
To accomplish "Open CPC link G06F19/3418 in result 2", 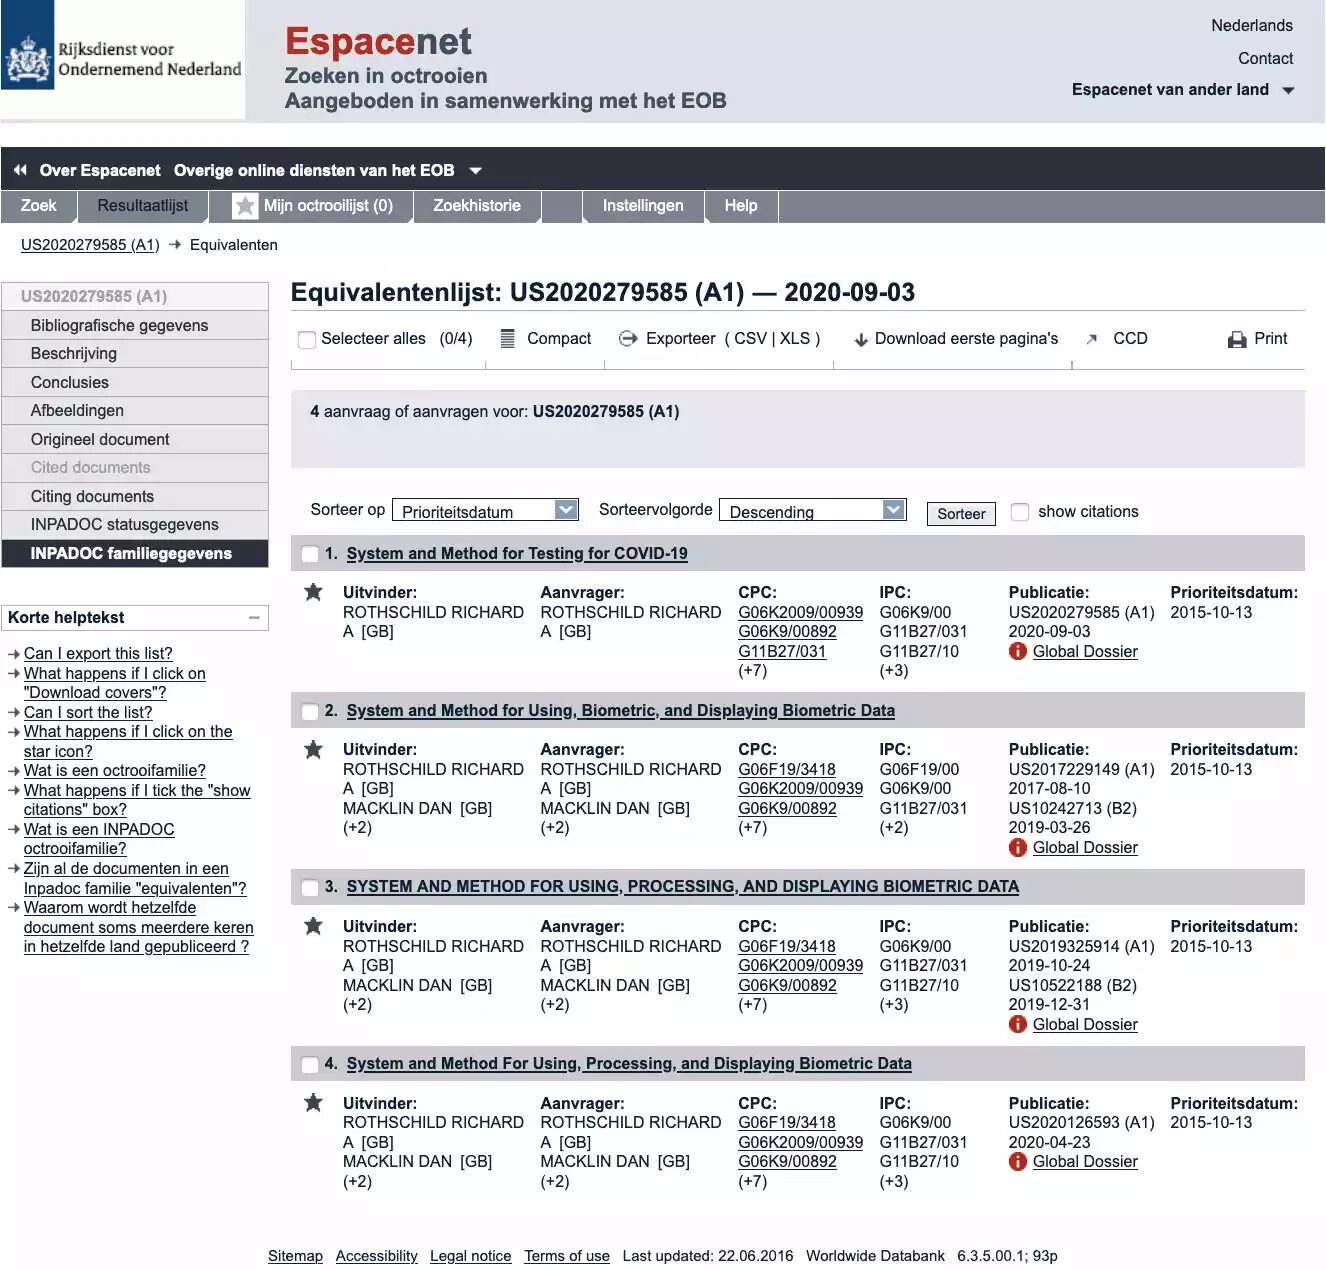I will (787, 770).
